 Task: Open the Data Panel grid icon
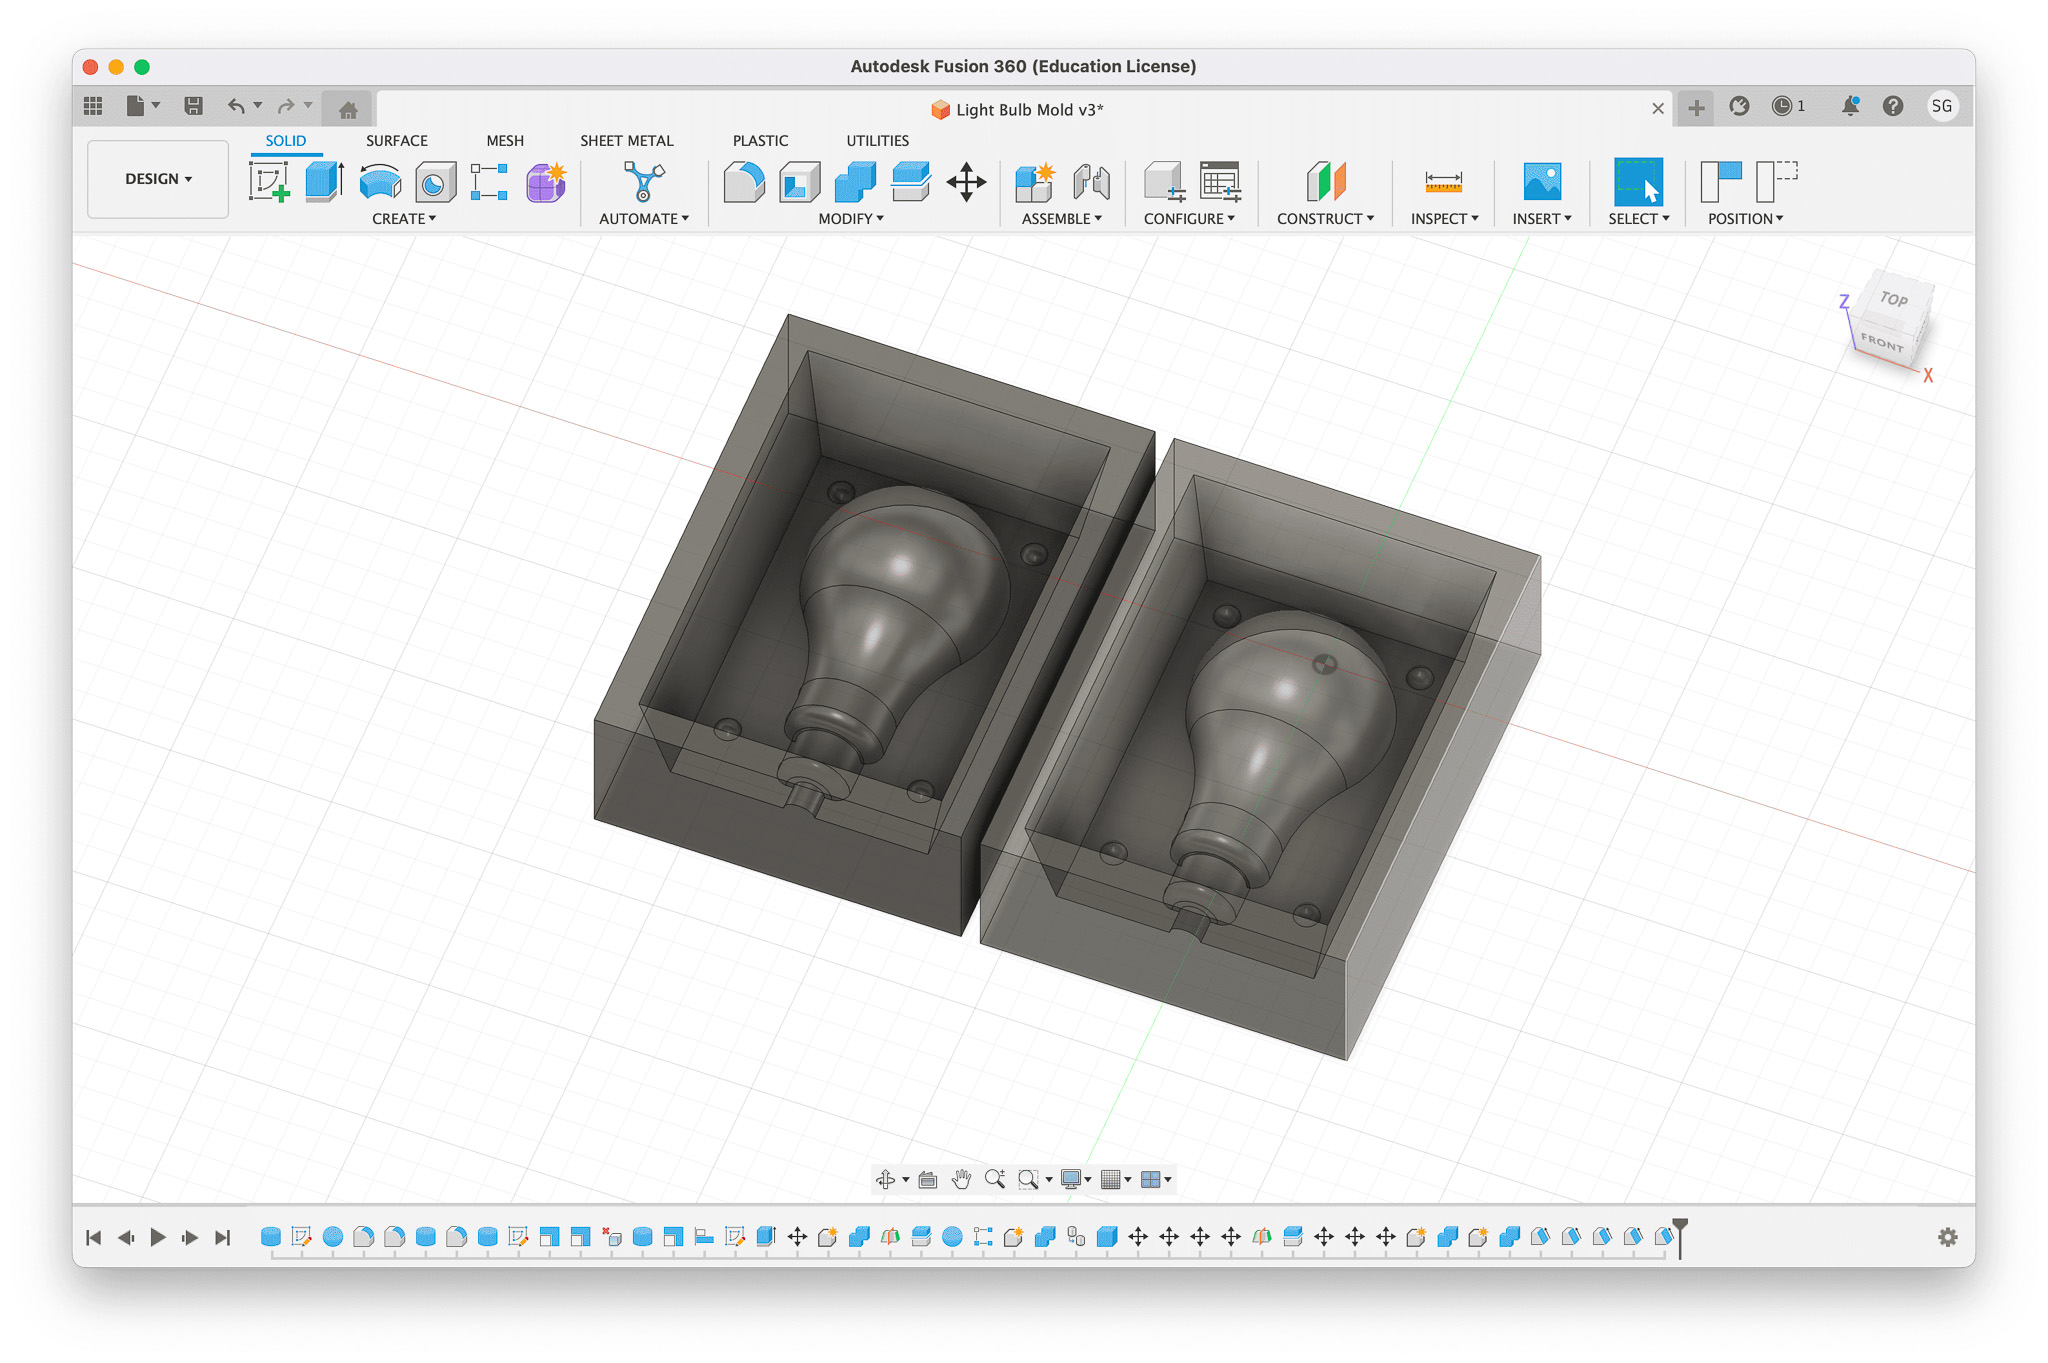tap(93, 106)
